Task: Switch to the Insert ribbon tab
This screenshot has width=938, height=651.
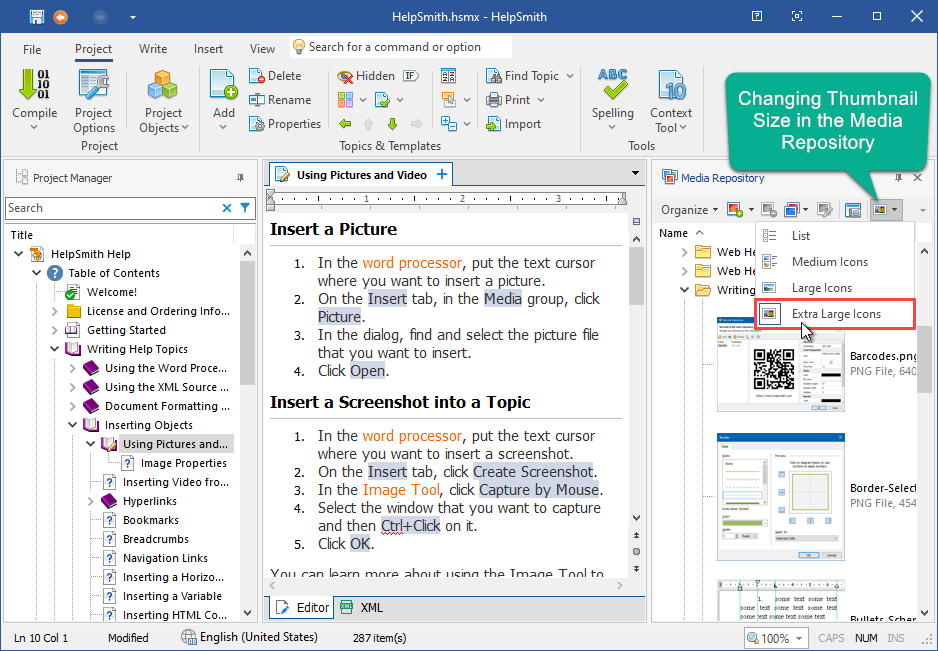Action: click(208, 49)
